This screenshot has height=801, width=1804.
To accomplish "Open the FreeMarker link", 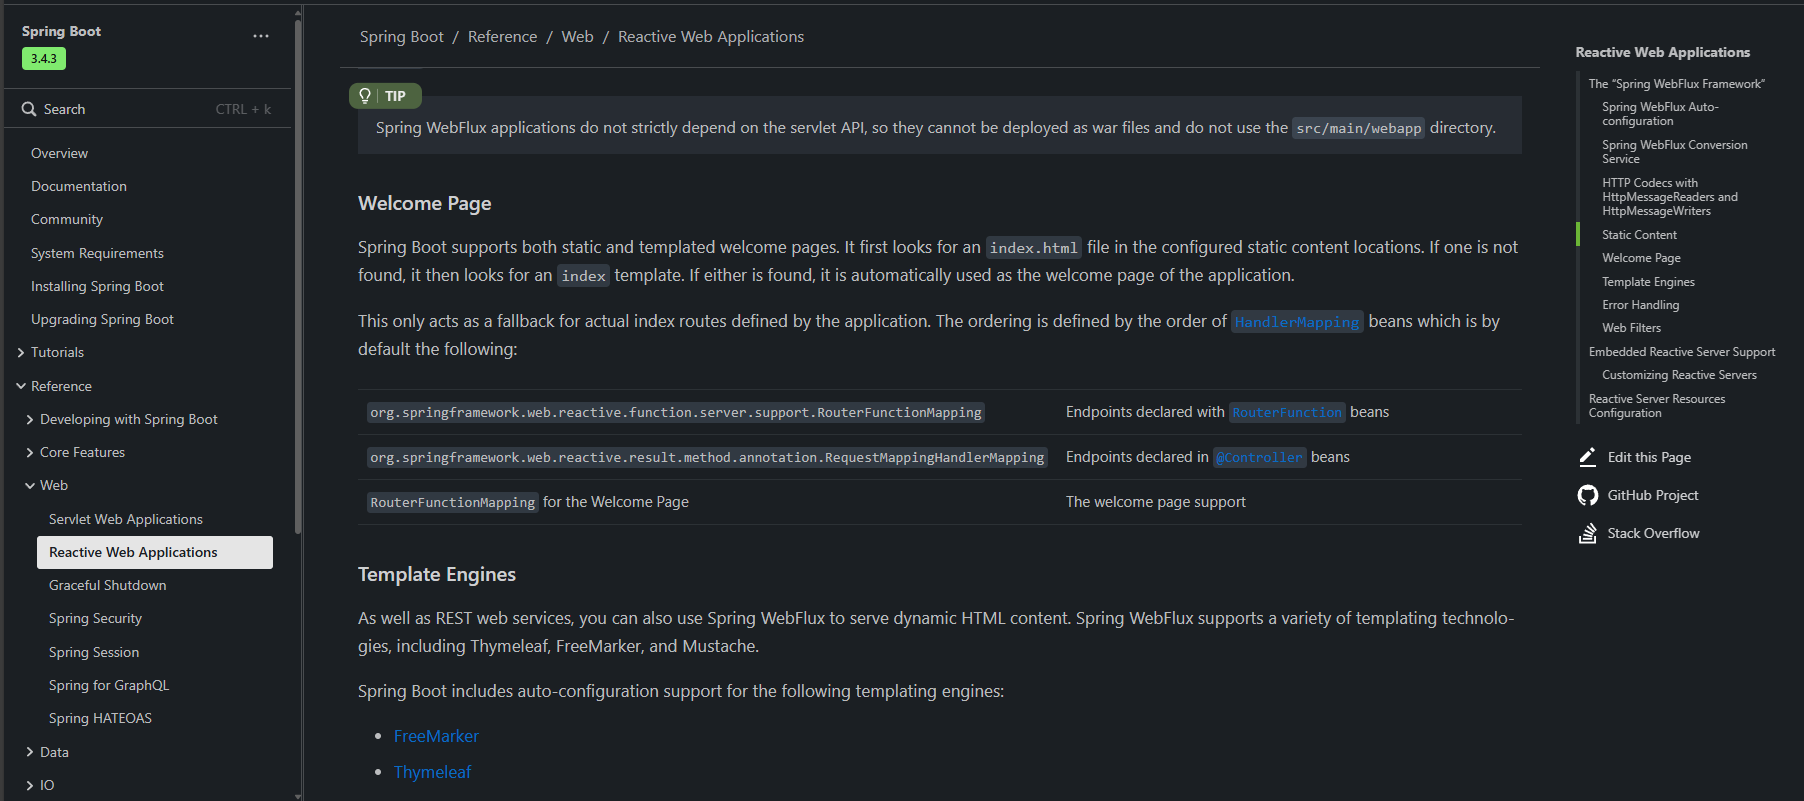I will [x=436, y=736].
